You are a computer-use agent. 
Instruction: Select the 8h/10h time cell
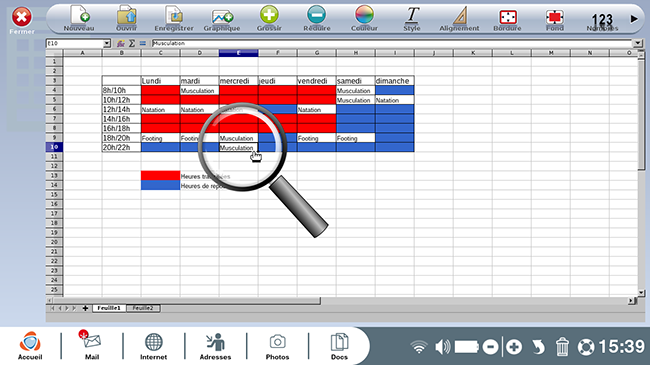[x=121, y=90]
